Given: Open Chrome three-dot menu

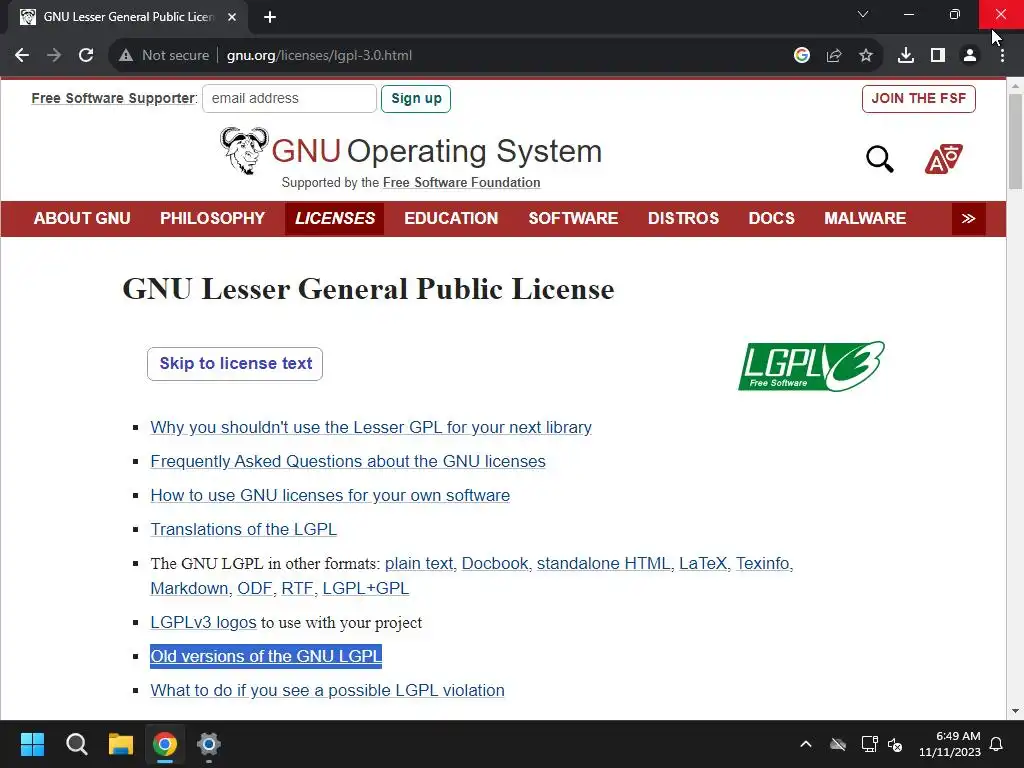Looking at the screenshot, I should click(x=1002, y=56).
